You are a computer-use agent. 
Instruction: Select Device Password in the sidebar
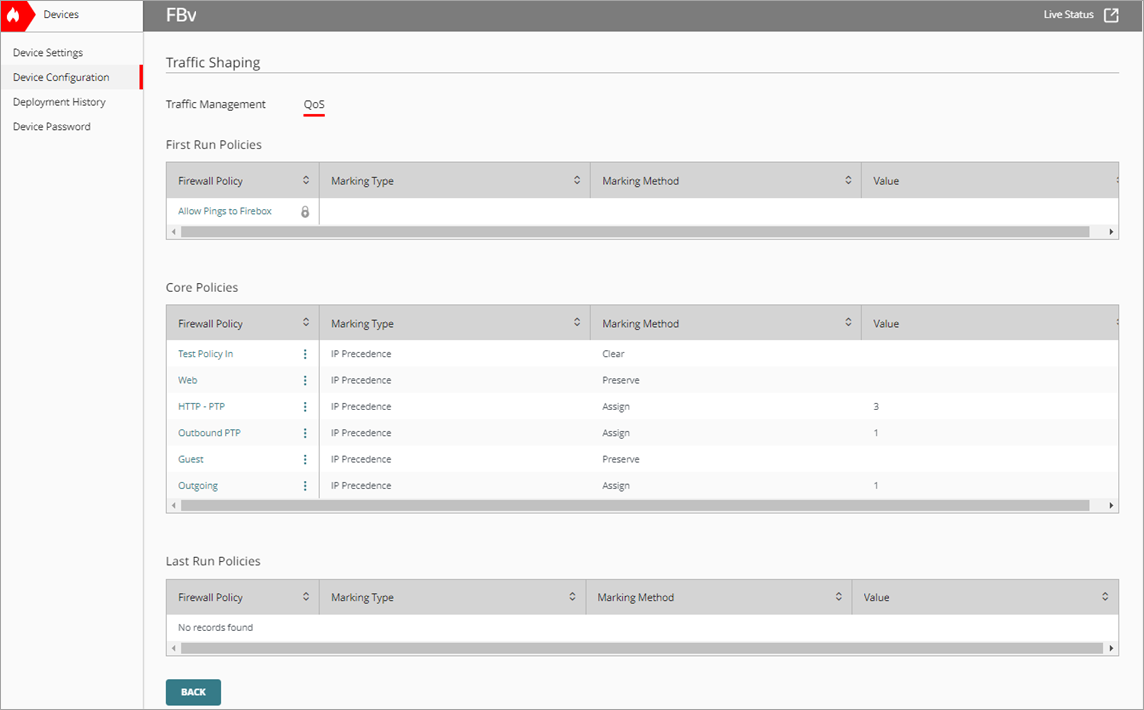point(51,126)
